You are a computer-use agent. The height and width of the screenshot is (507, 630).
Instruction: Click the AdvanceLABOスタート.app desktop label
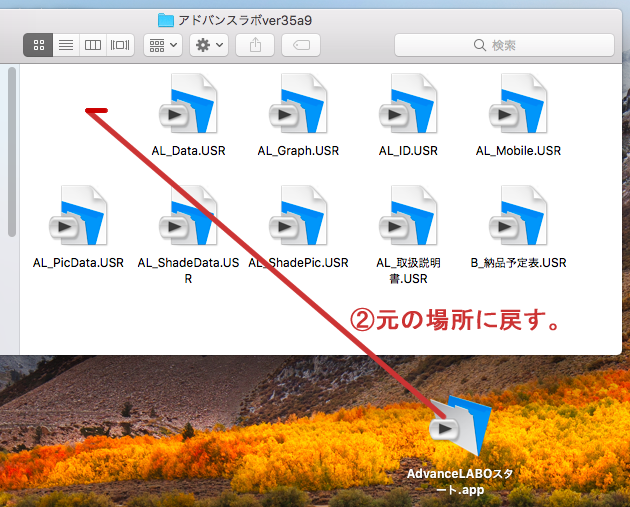point(460,481)
